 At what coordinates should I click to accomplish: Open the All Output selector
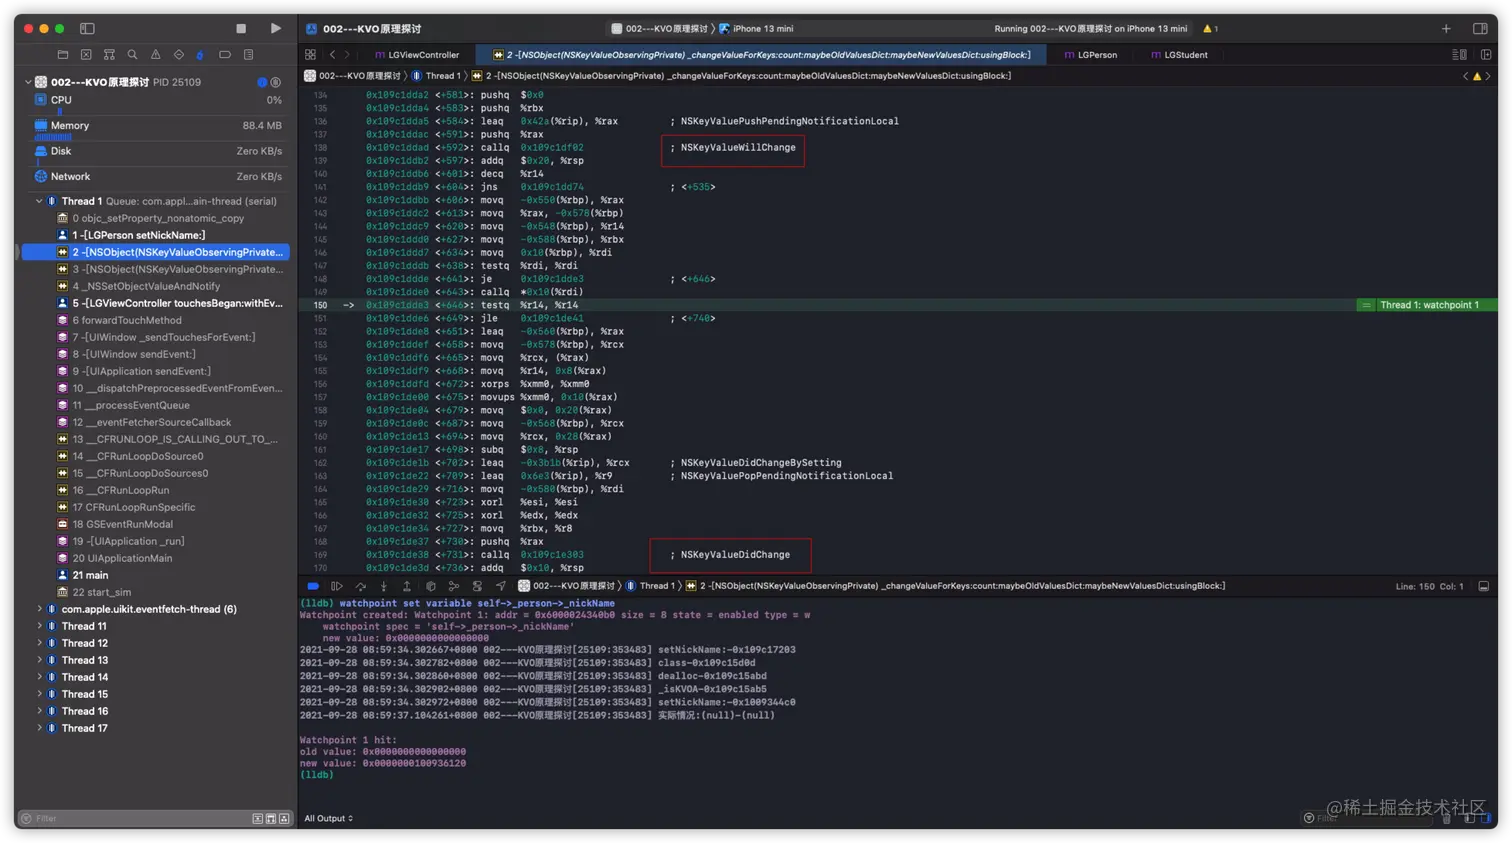329,819
